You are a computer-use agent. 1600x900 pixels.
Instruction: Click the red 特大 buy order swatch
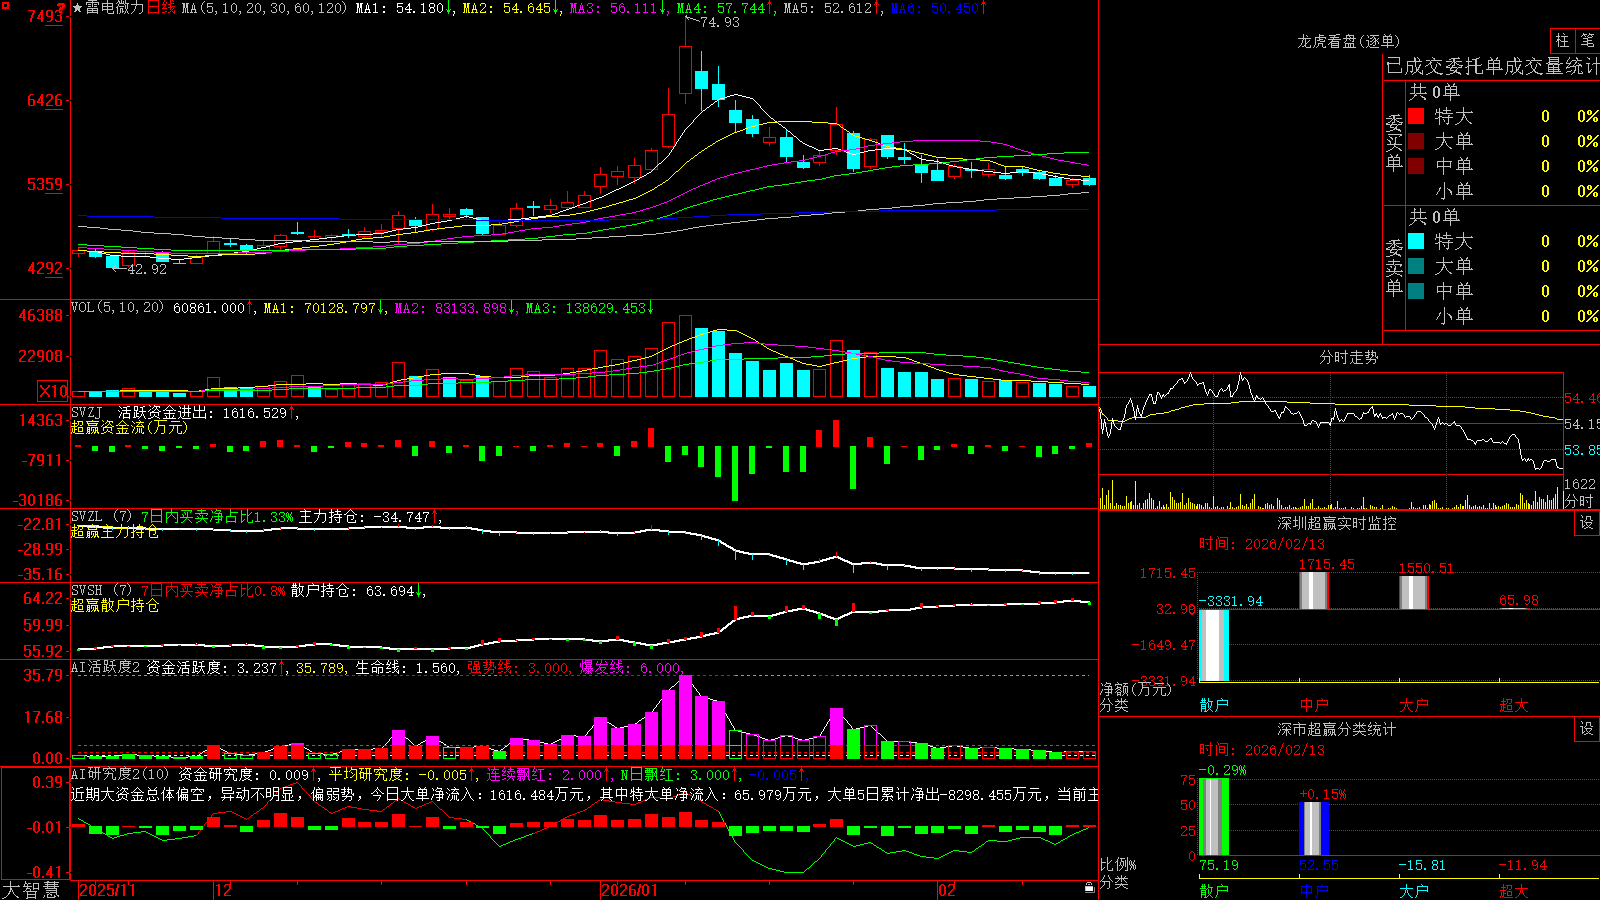(1416, 116)
